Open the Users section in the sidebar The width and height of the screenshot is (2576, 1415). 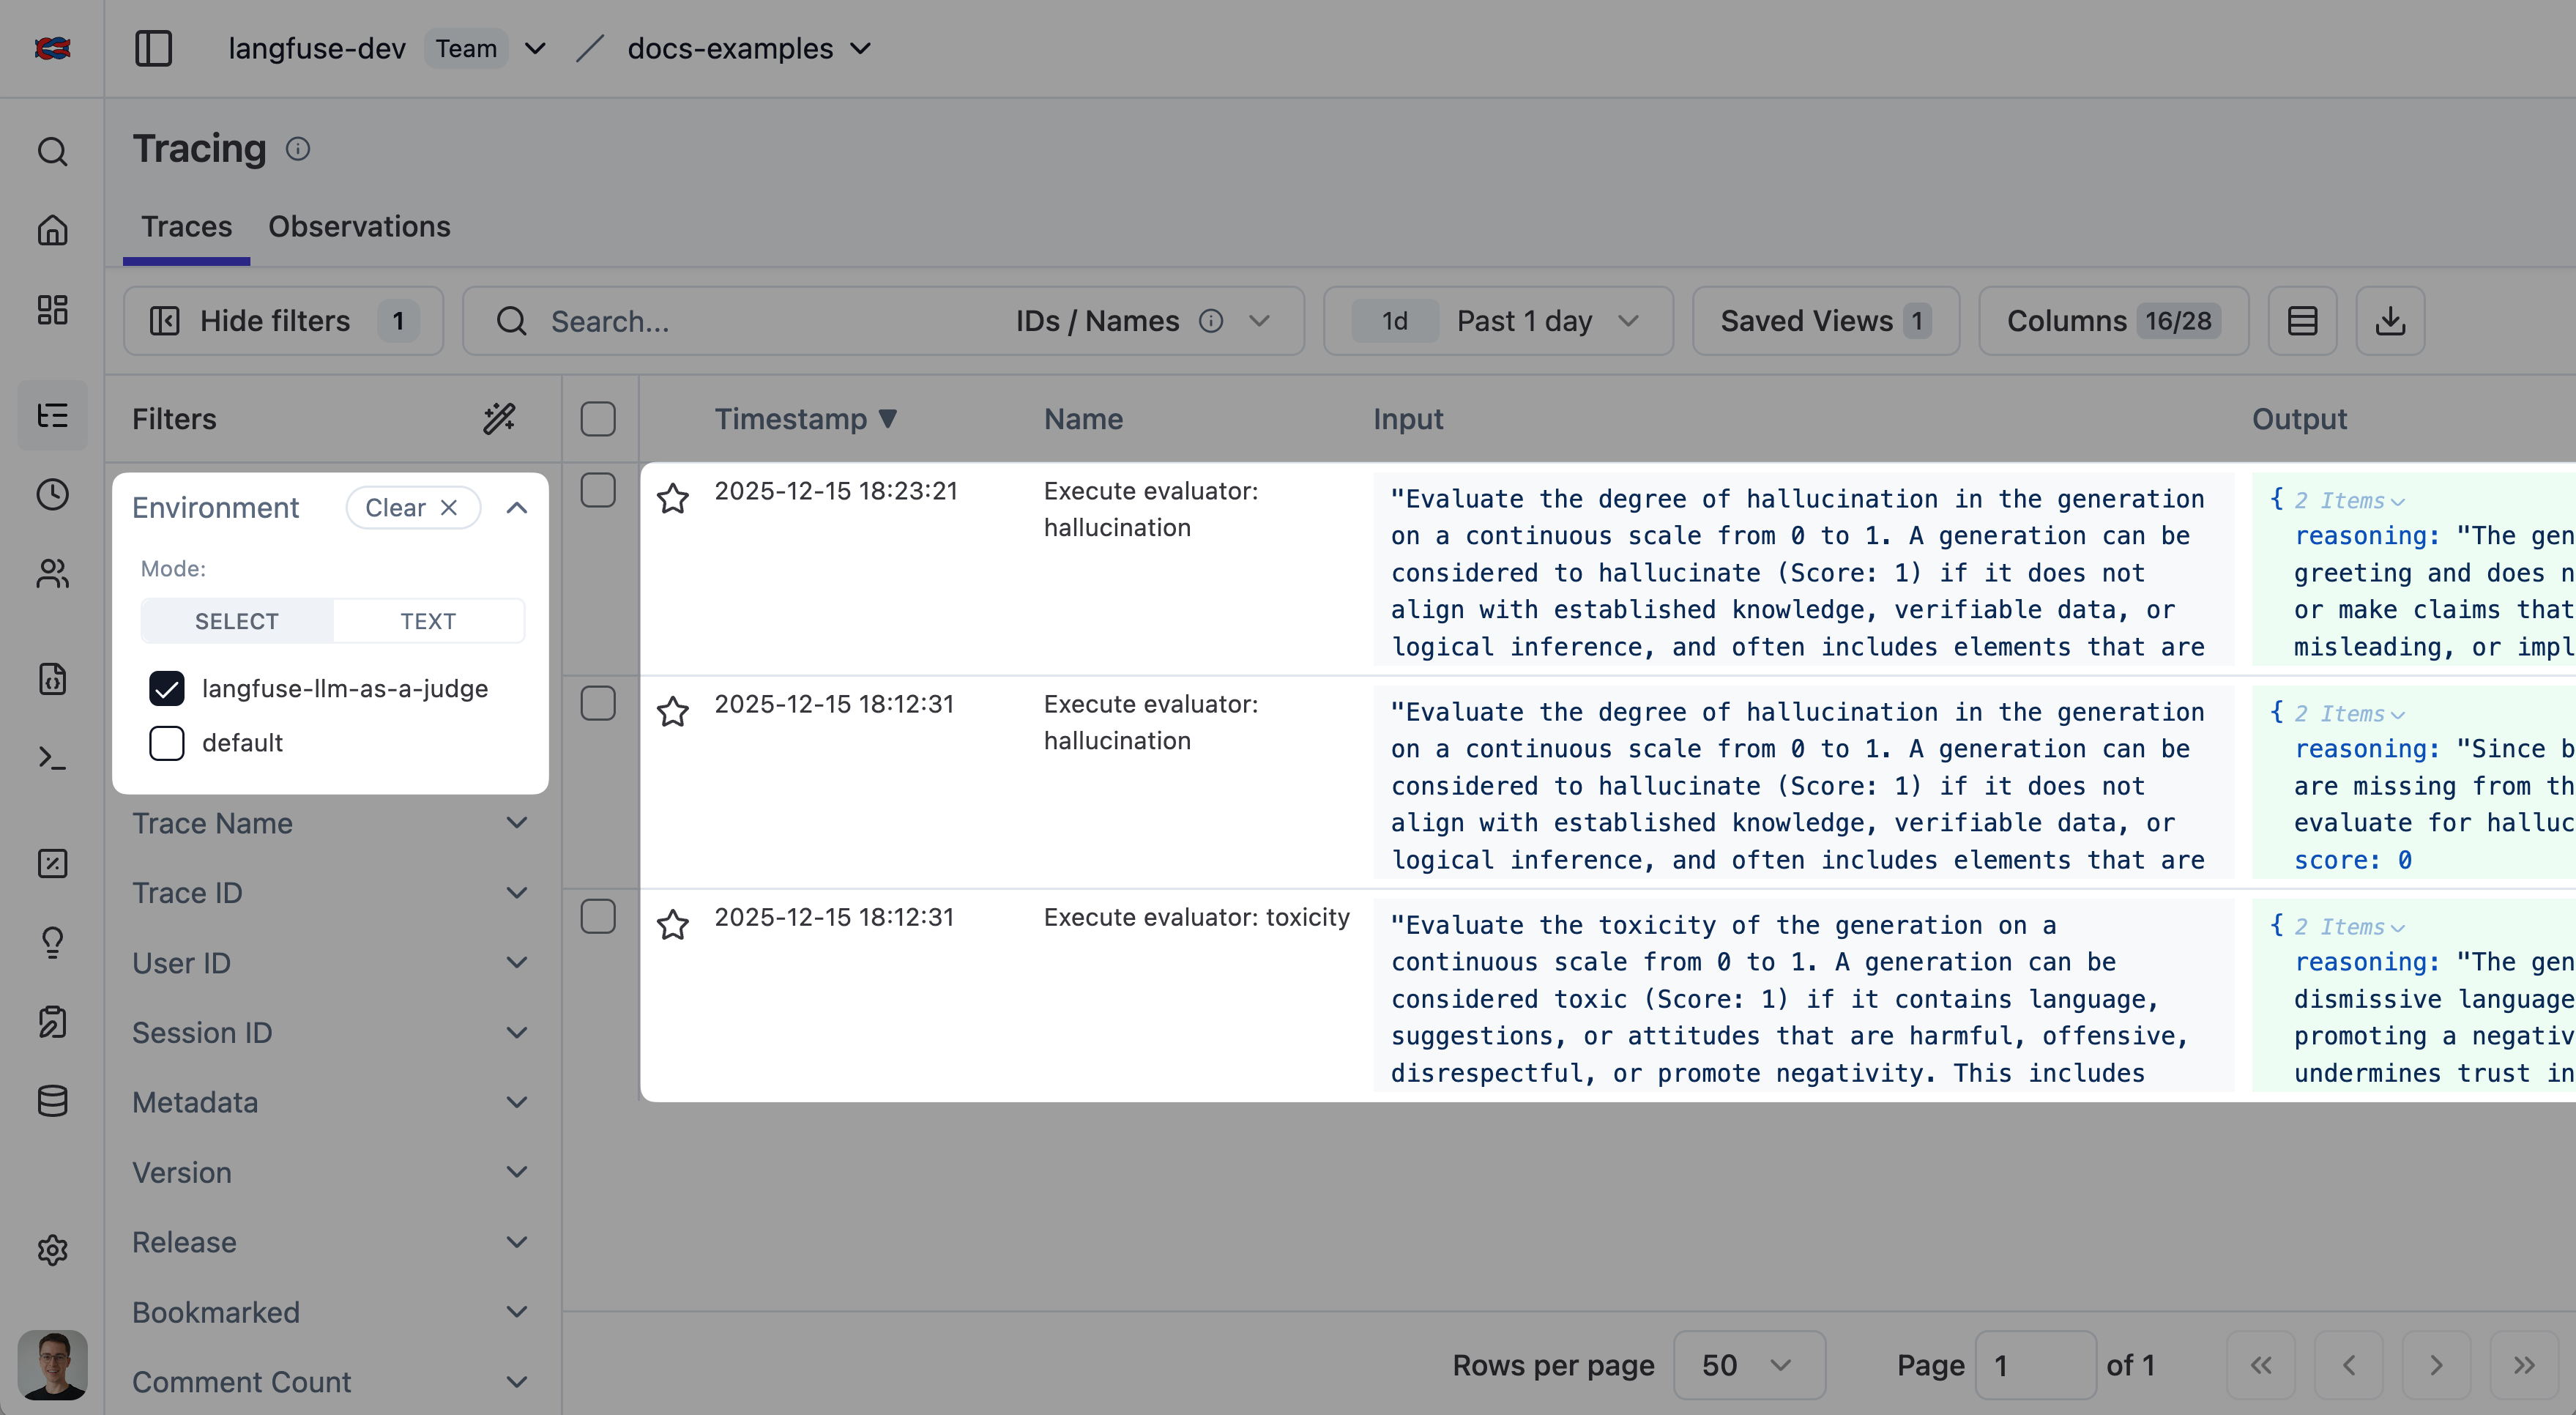pos(52,573)
